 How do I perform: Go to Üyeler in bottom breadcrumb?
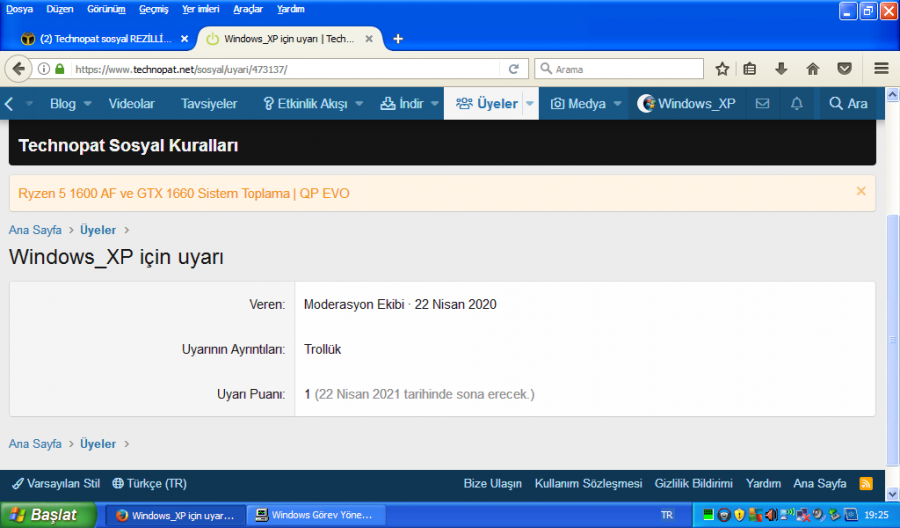(98, 444)
